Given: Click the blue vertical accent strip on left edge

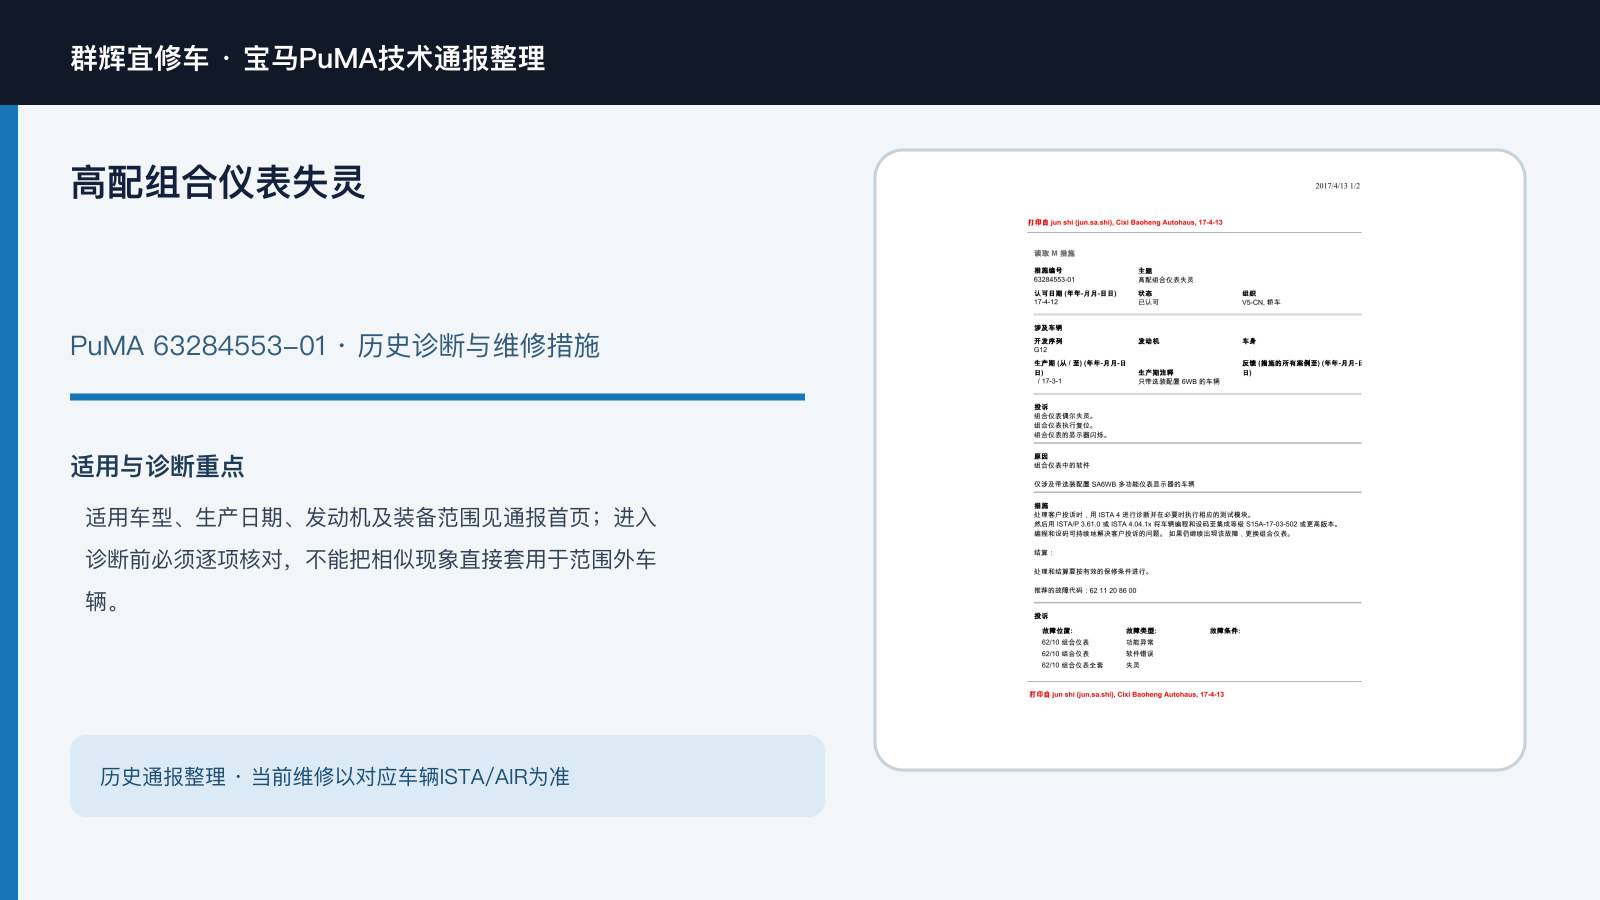Looking at the screenshot, I should [9, 502].
